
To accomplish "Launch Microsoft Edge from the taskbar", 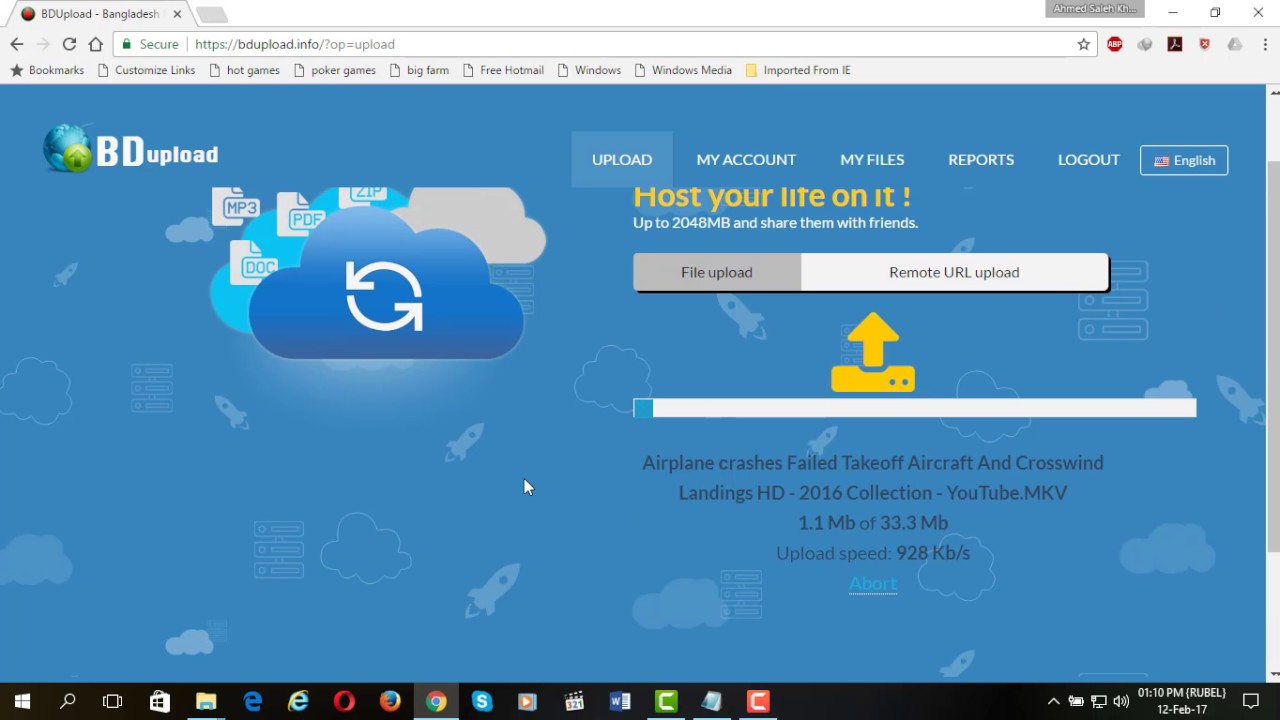I will point(252,701).
